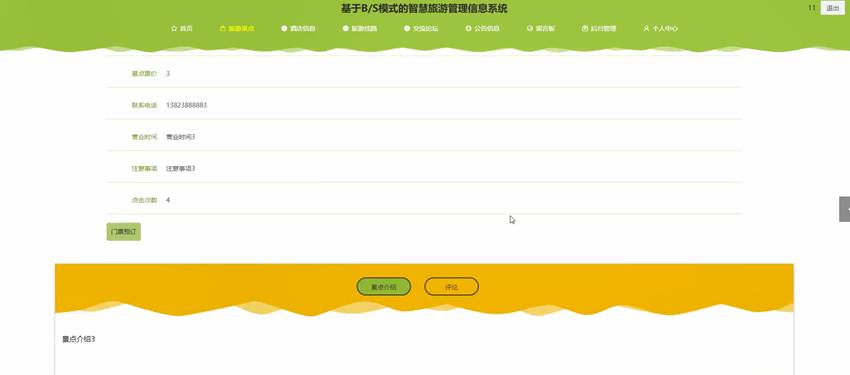
Task: Click the 营业时间3 value text
Action: (x=181, y=137)
